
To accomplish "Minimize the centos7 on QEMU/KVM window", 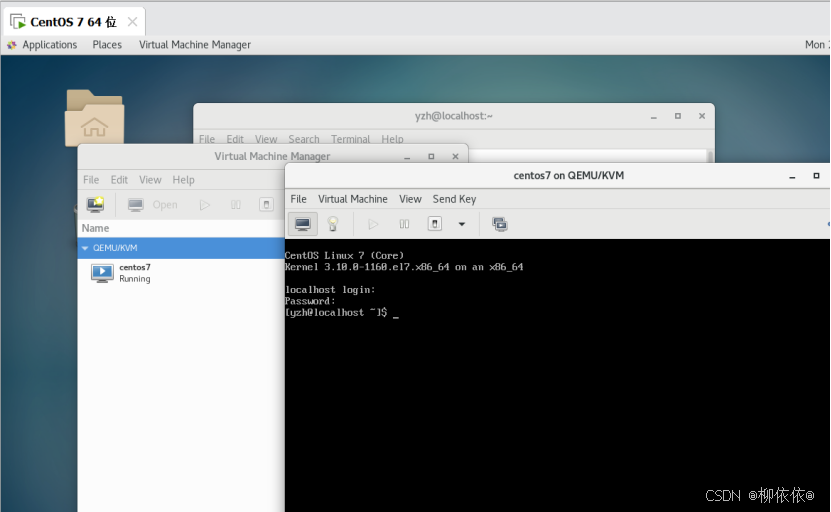I will (792, 176).
